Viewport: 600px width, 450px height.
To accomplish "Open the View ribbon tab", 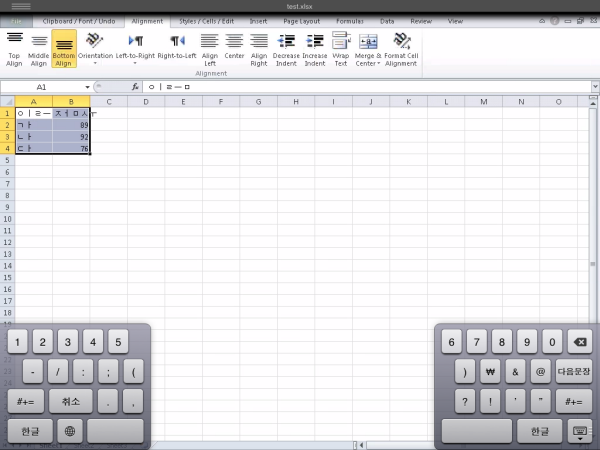I will click(x=455, y=21).
